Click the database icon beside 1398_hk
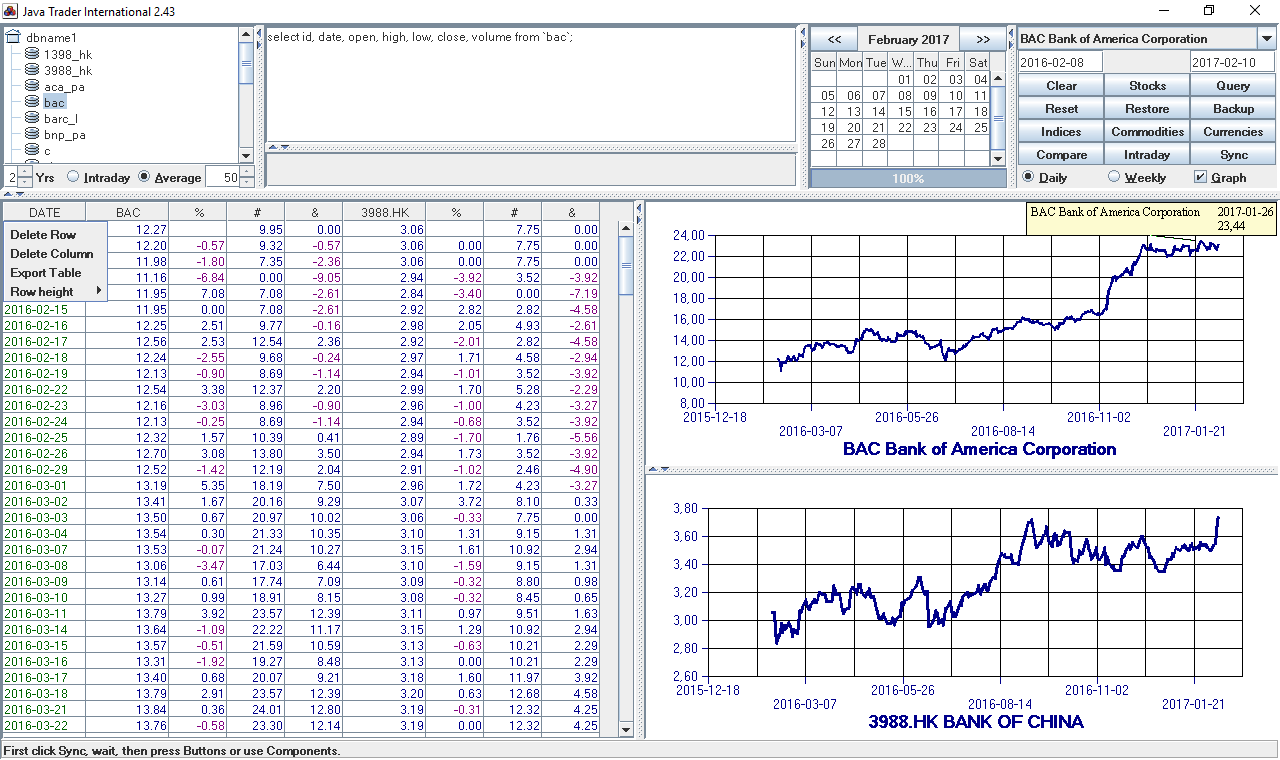 (33, 54)
